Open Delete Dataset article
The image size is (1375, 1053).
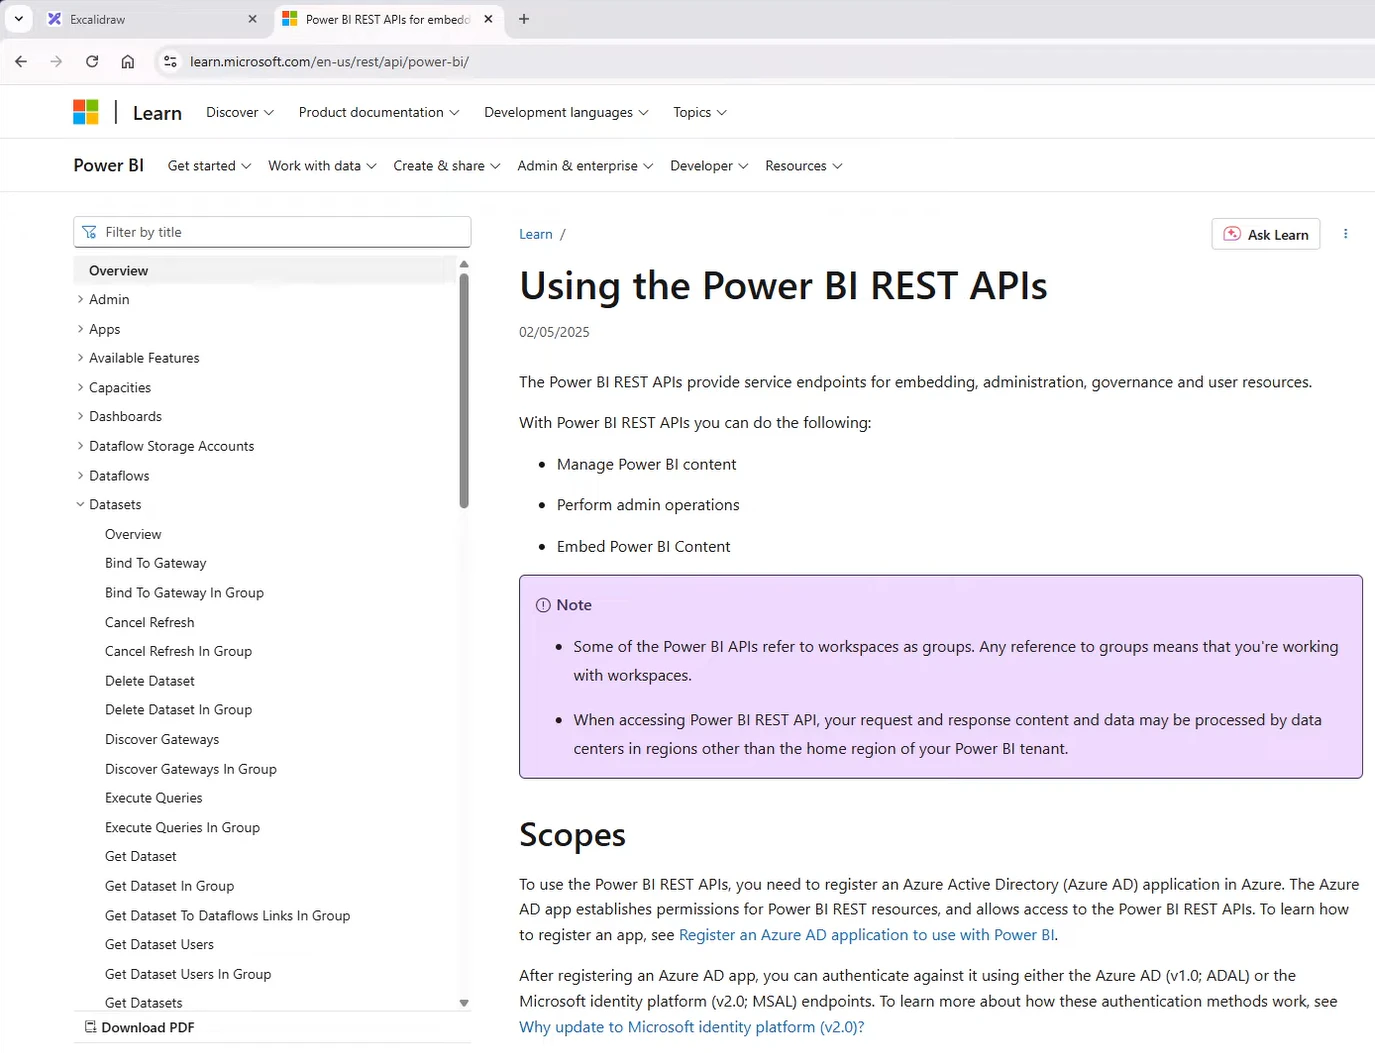pyautogui.click(x=150, y=681)
